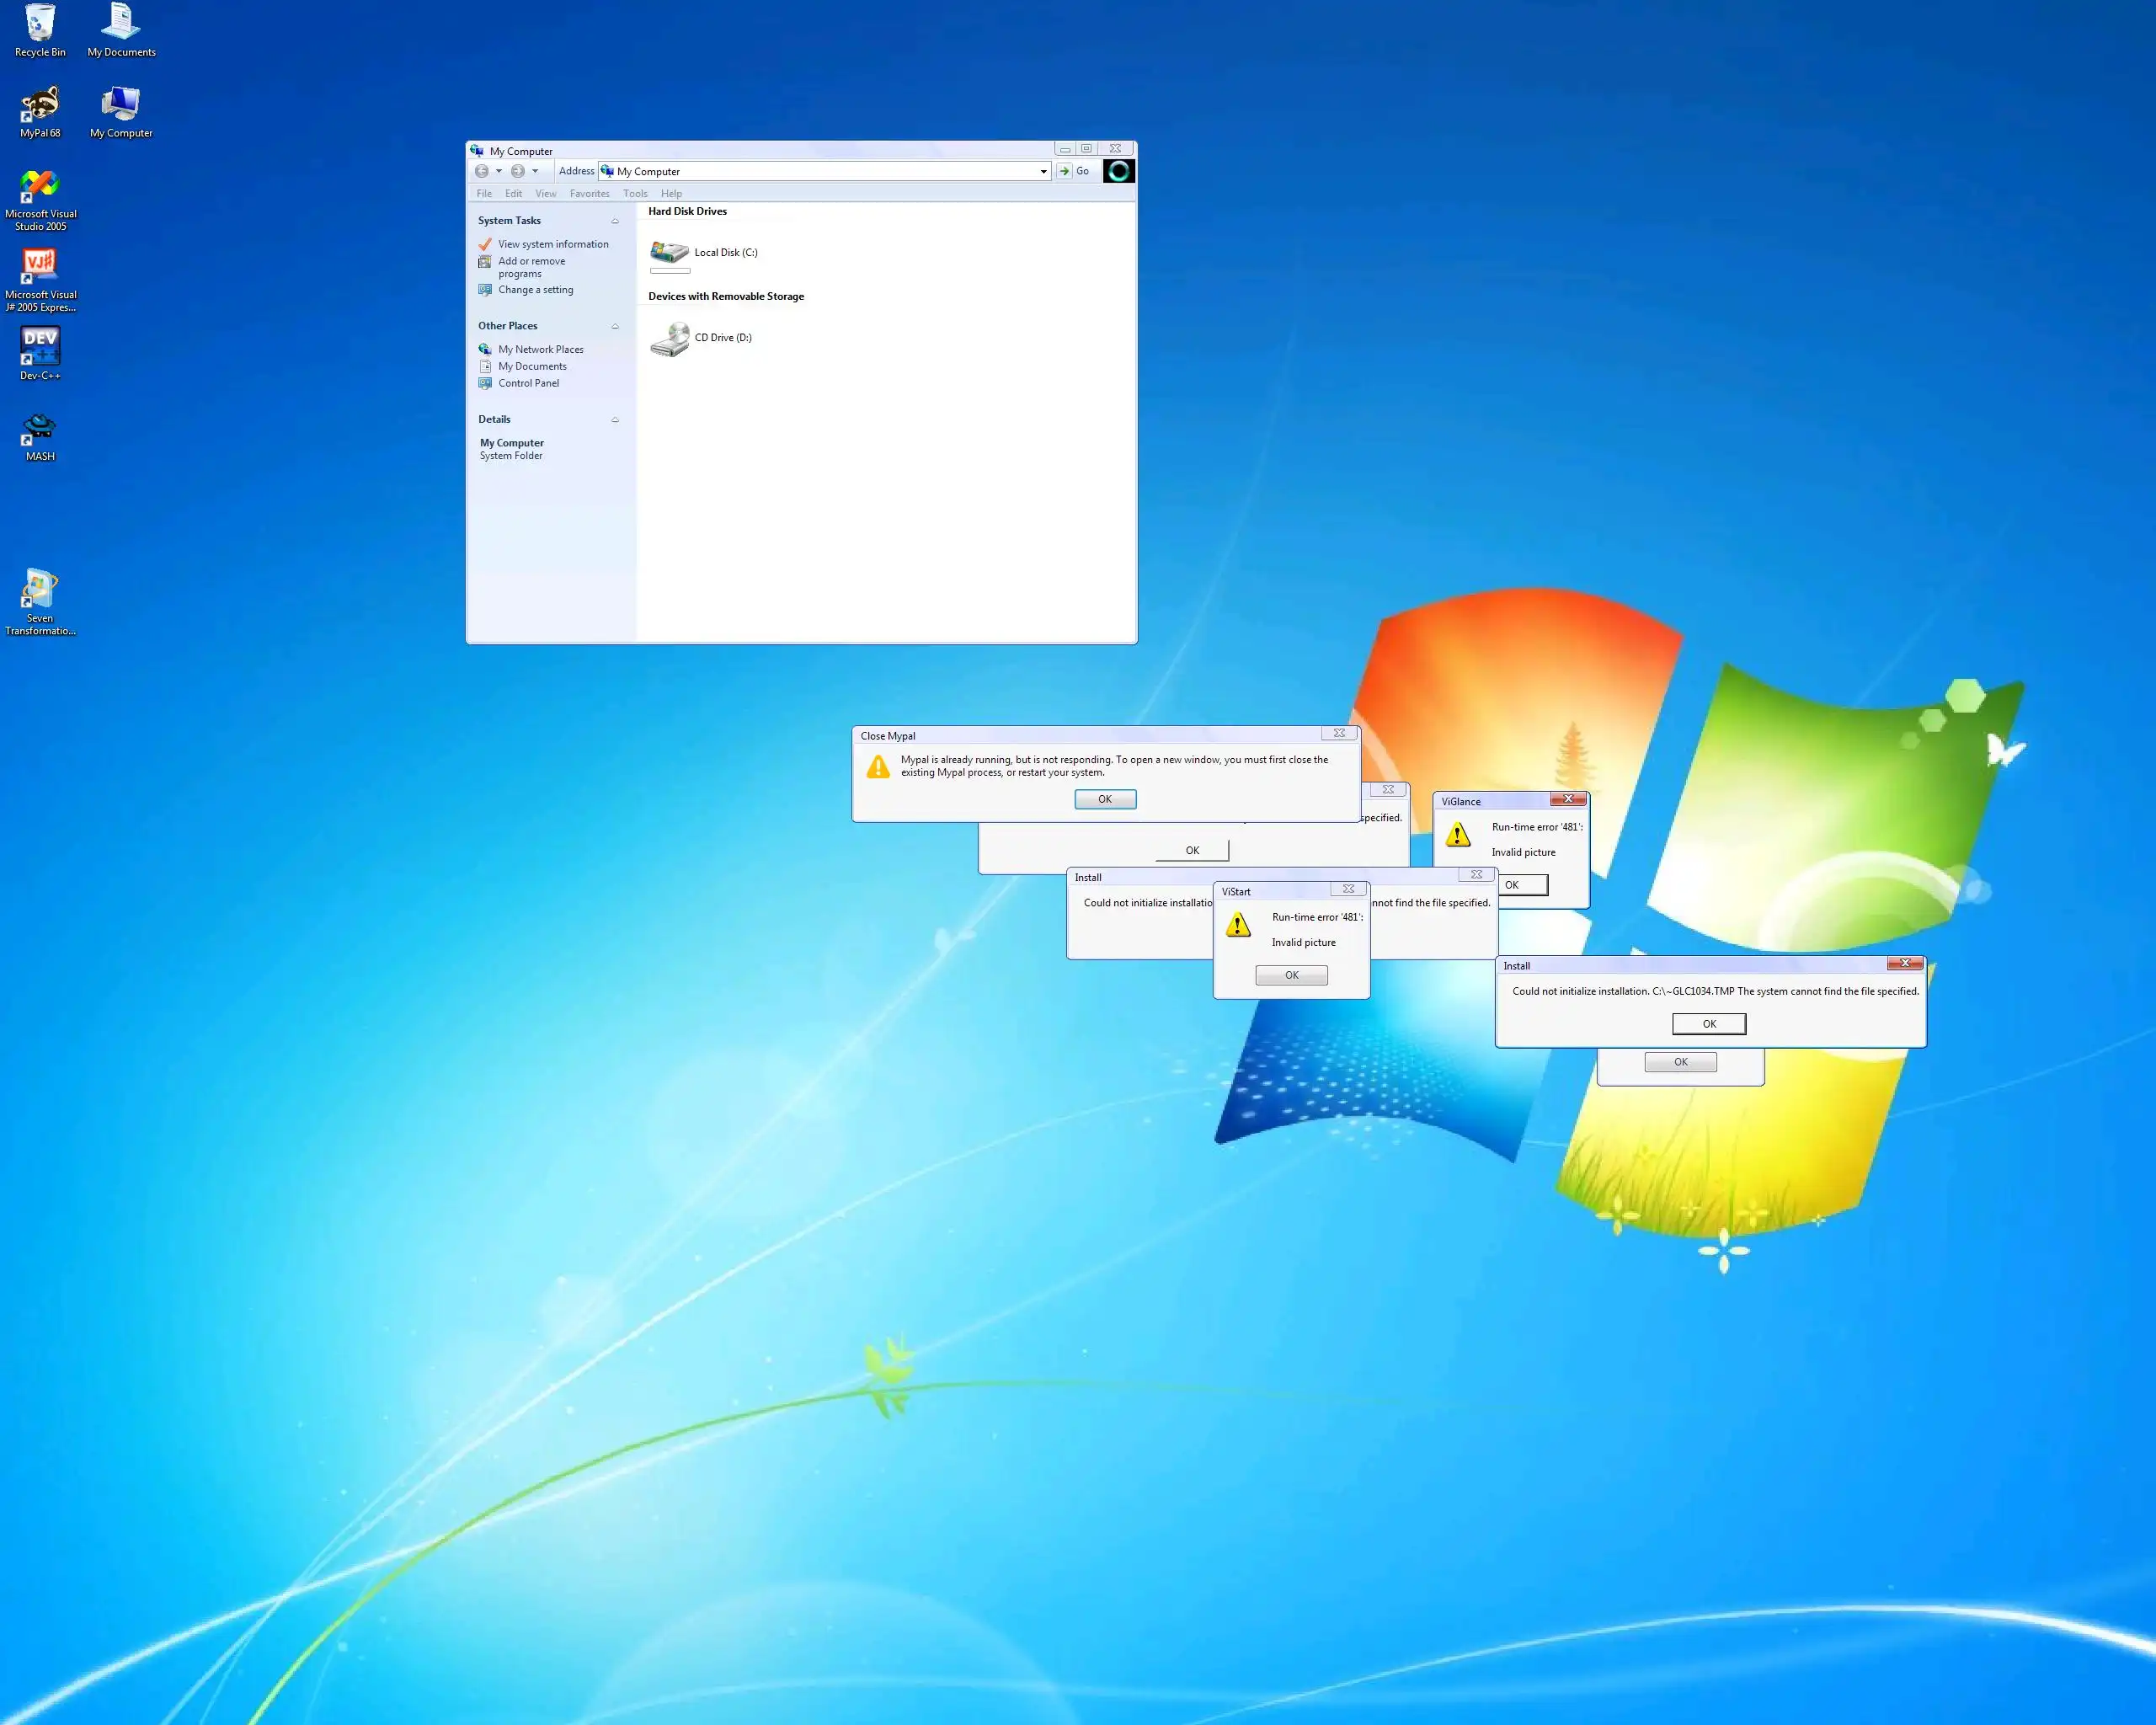This screenshot has height=1725, width=2156.
Task: Open the Control Panel link
Action: 528,383
